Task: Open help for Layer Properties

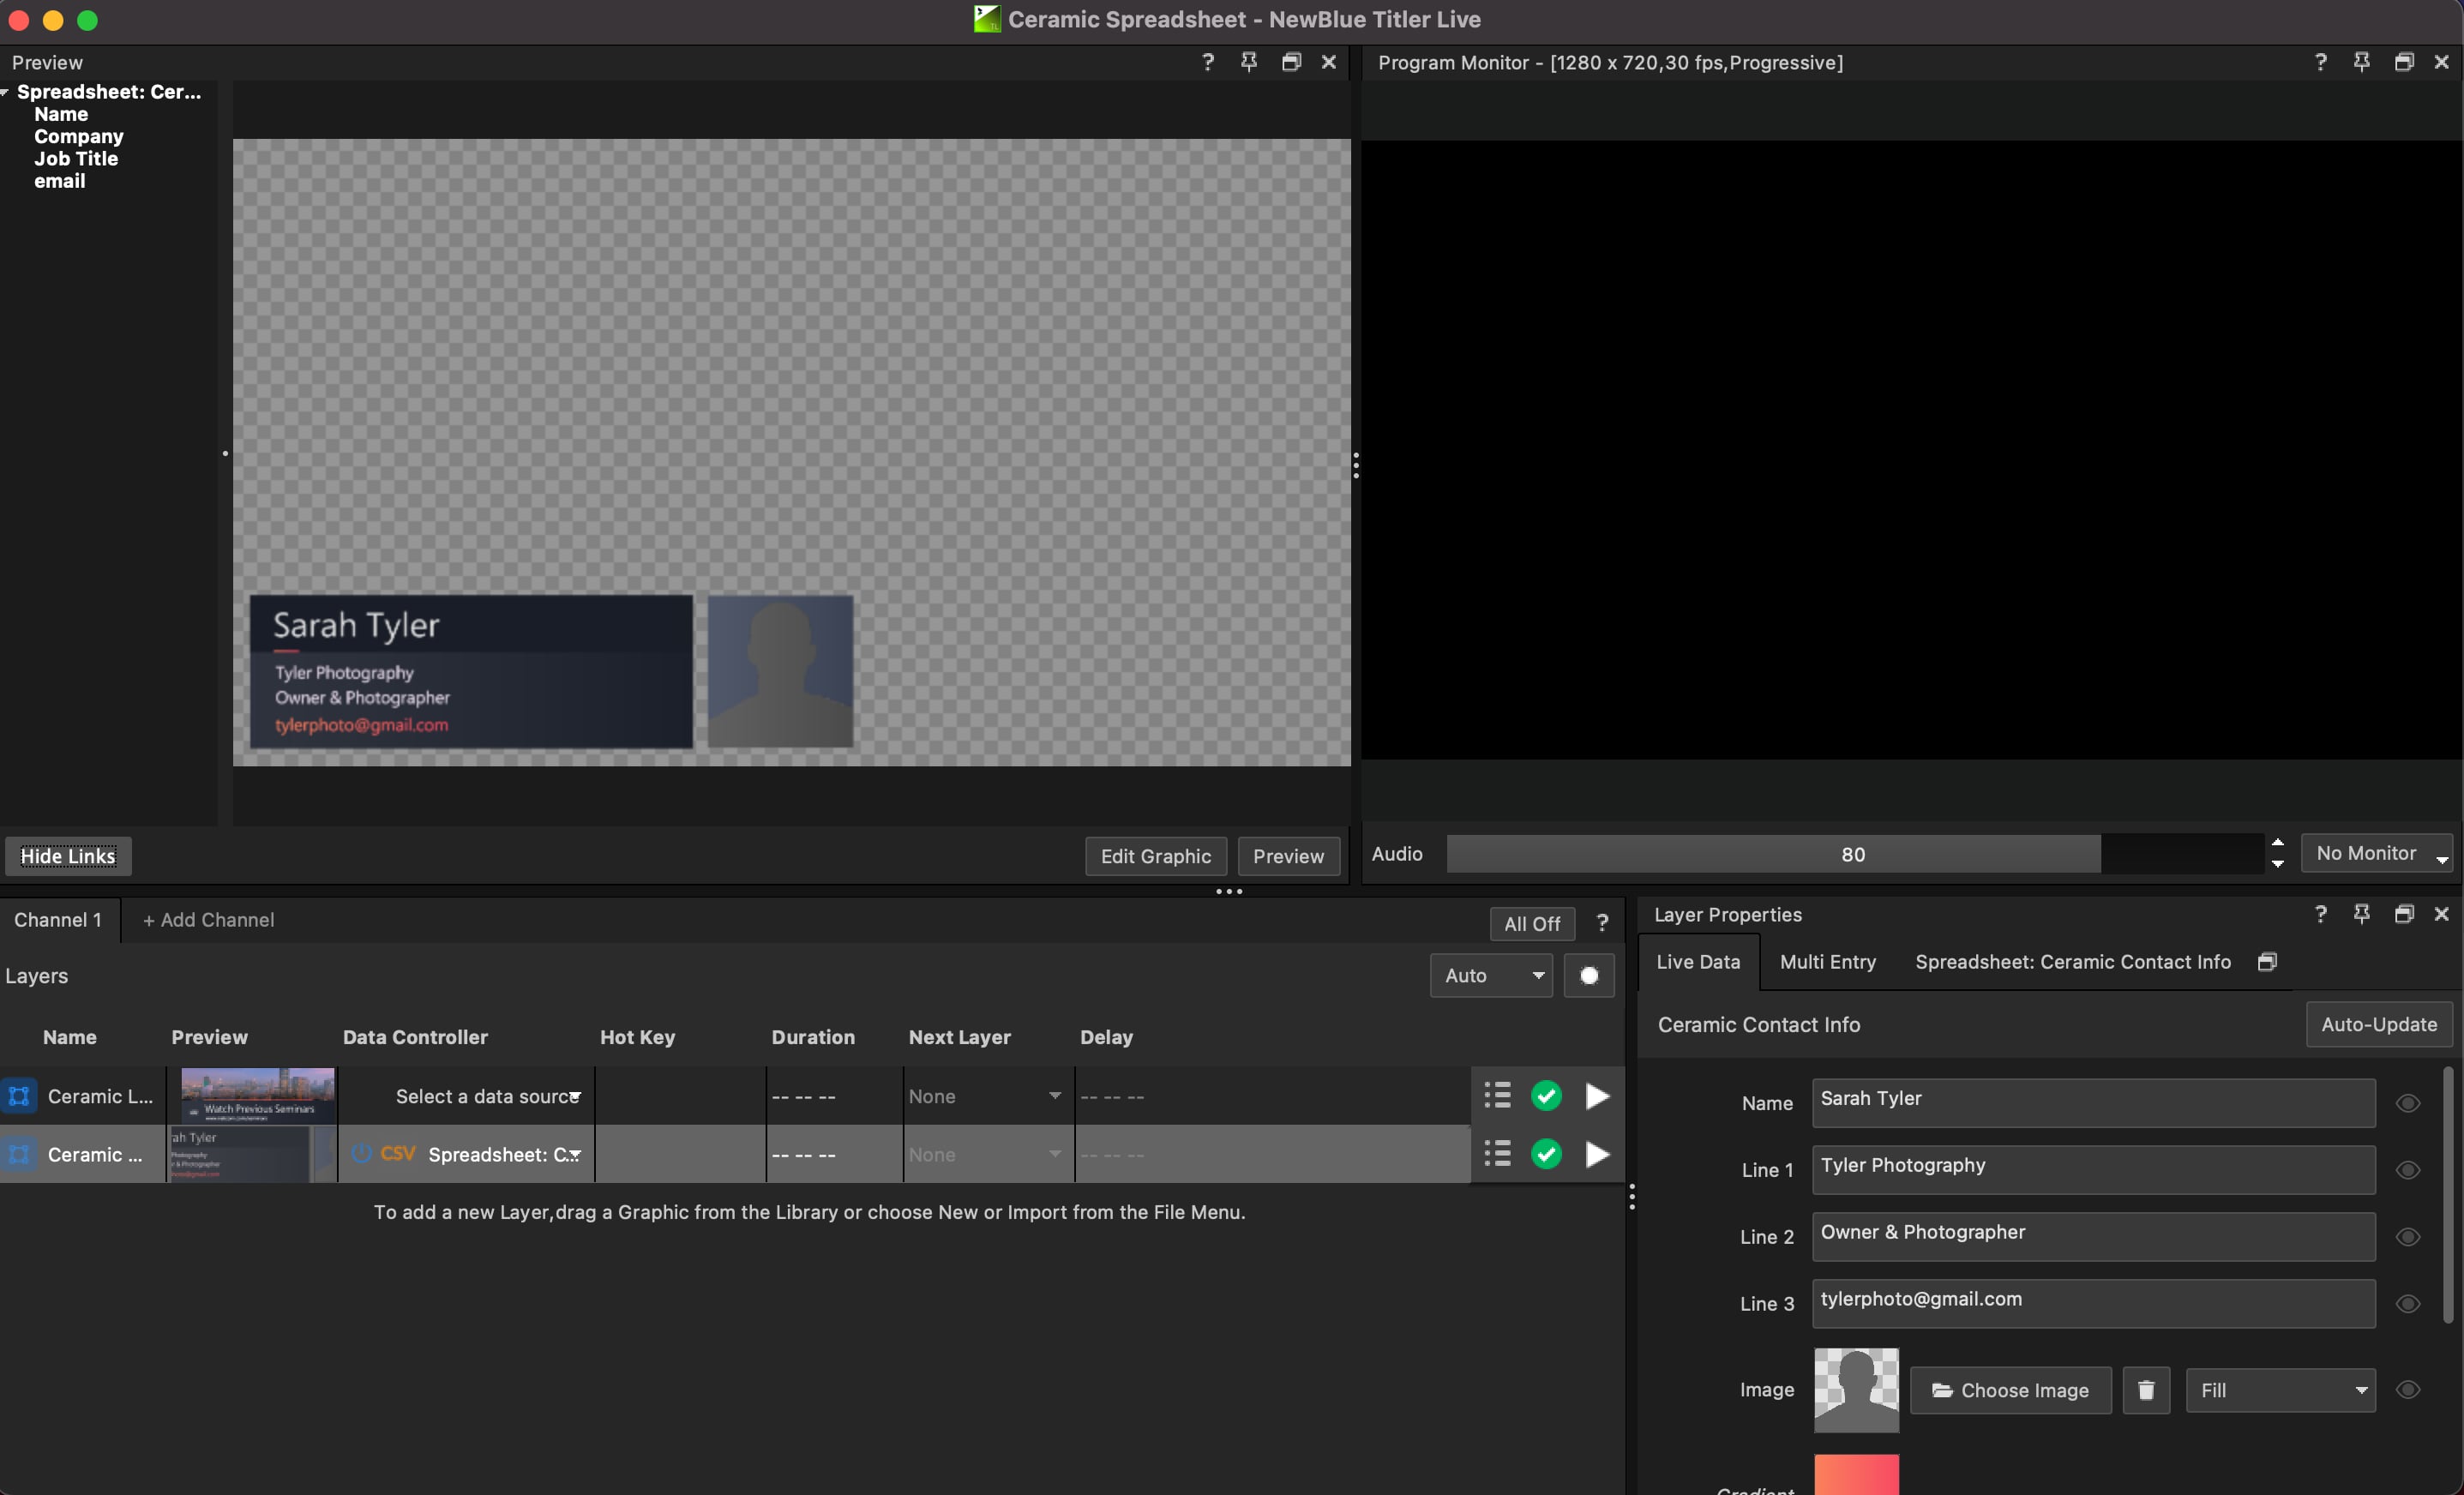Action: tap(2320, 914)
